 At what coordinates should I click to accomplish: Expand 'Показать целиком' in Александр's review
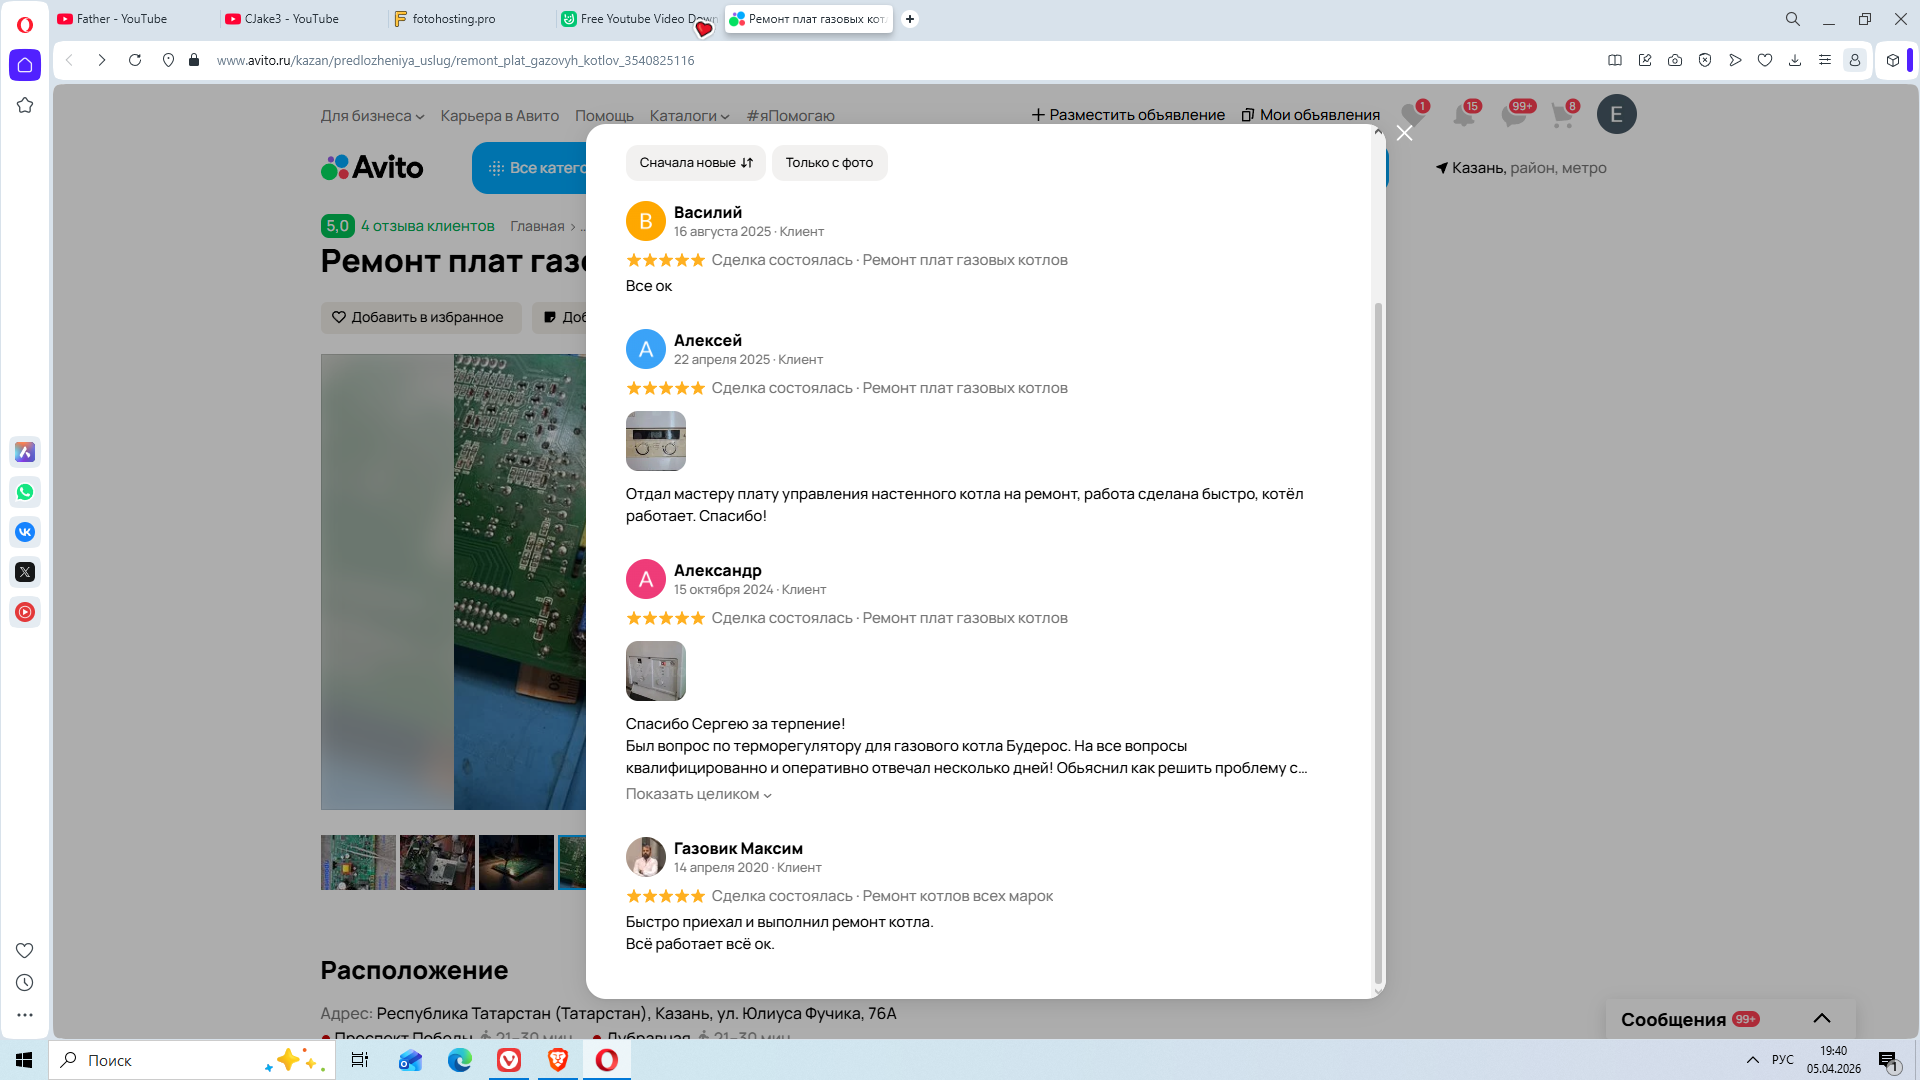(x=698, y=794)
